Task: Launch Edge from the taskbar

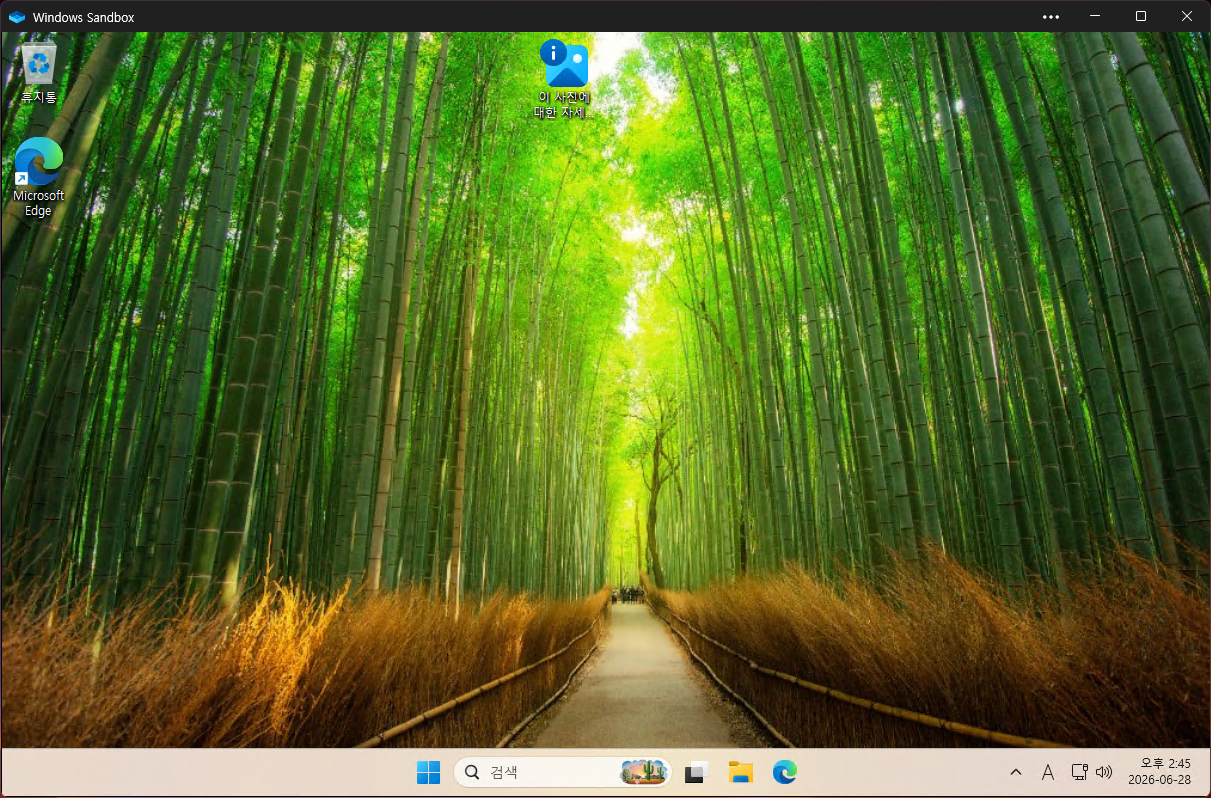Action: [784, 772]
